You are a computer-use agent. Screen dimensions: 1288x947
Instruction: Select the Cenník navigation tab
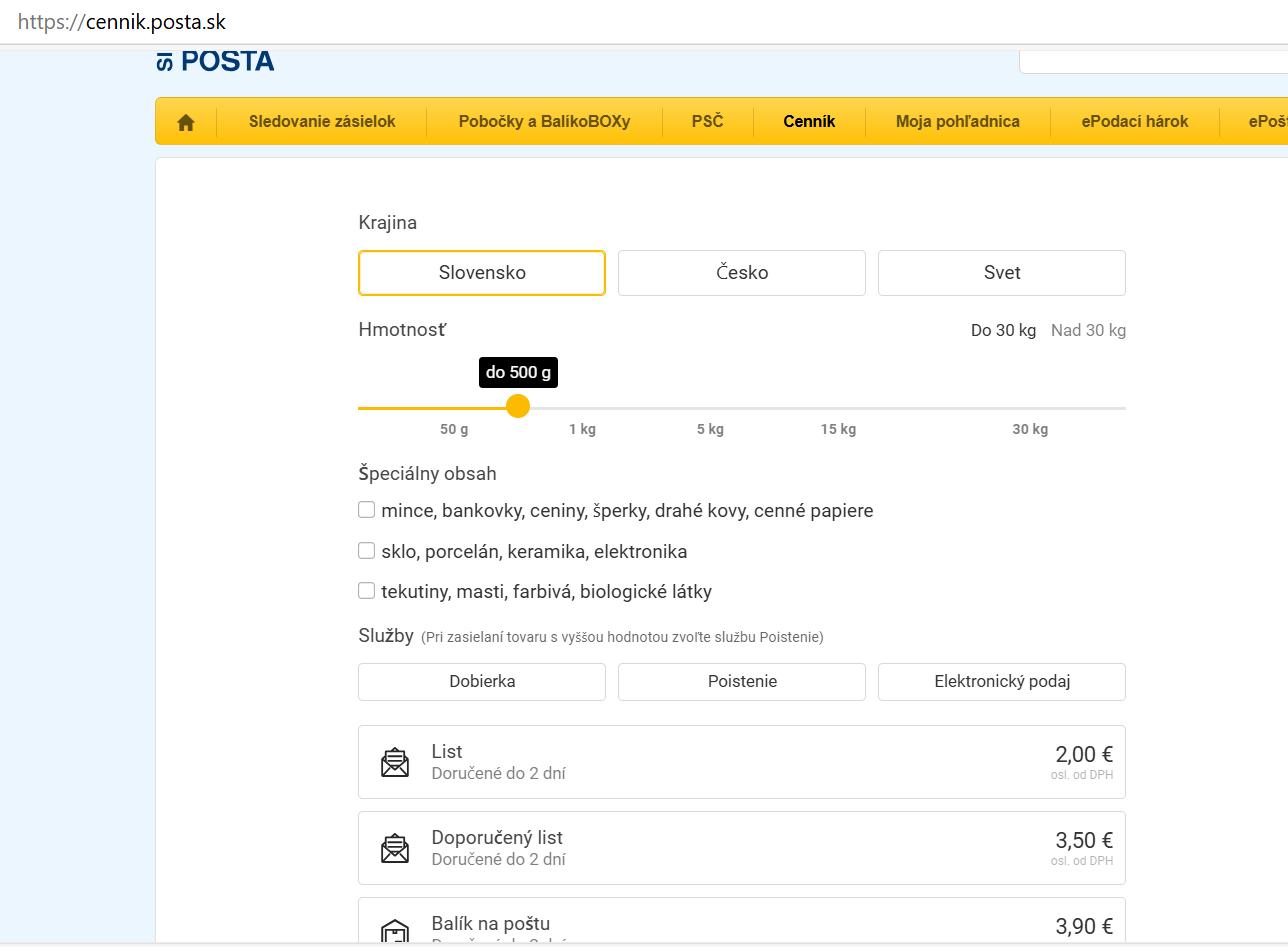[809, 122]
